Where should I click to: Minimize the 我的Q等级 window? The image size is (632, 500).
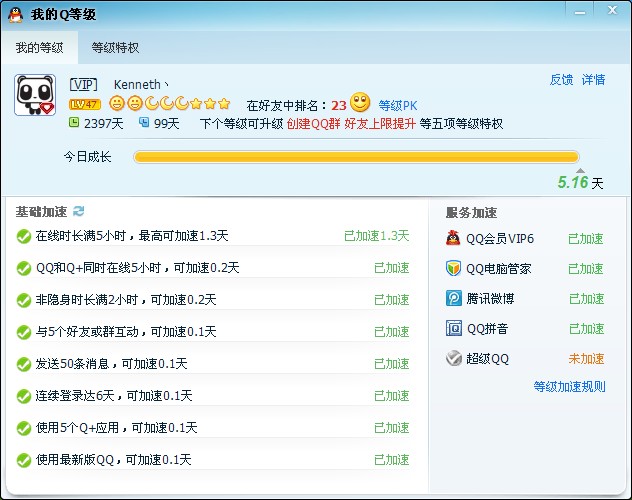point(580,12)
